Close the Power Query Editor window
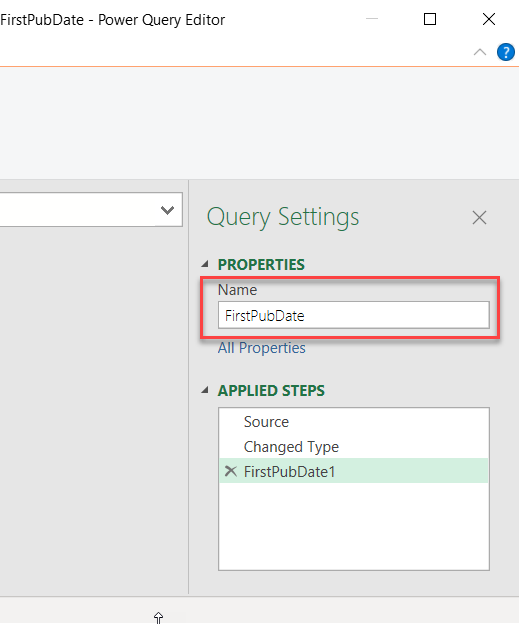This screenshot has height=624, width=520. 489,19
